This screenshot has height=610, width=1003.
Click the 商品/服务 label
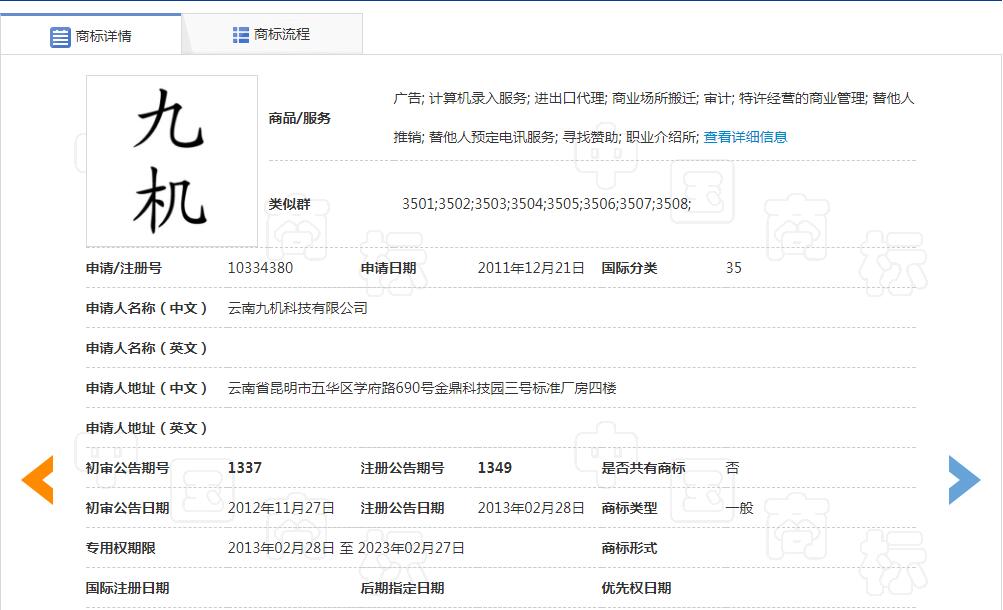299,118
